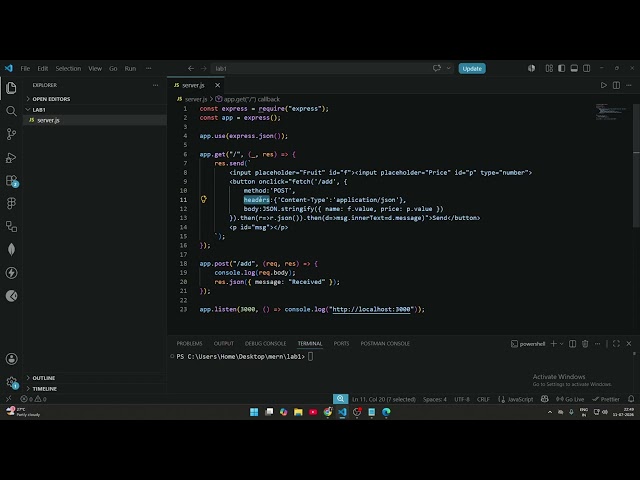The height and width of the screenshot is (480, 640).
Task: Go back using navigation arrow
Action: point(191,68)
